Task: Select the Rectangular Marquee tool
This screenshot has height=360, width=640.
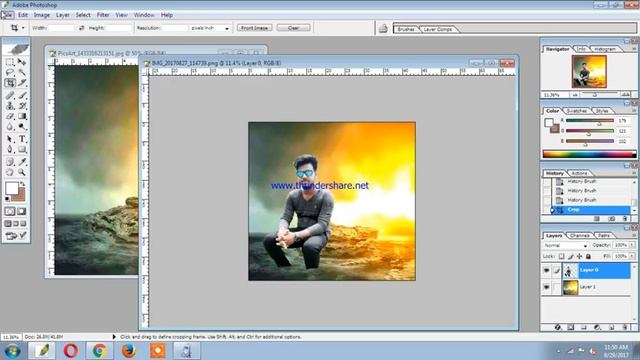Action: (10, 62)
